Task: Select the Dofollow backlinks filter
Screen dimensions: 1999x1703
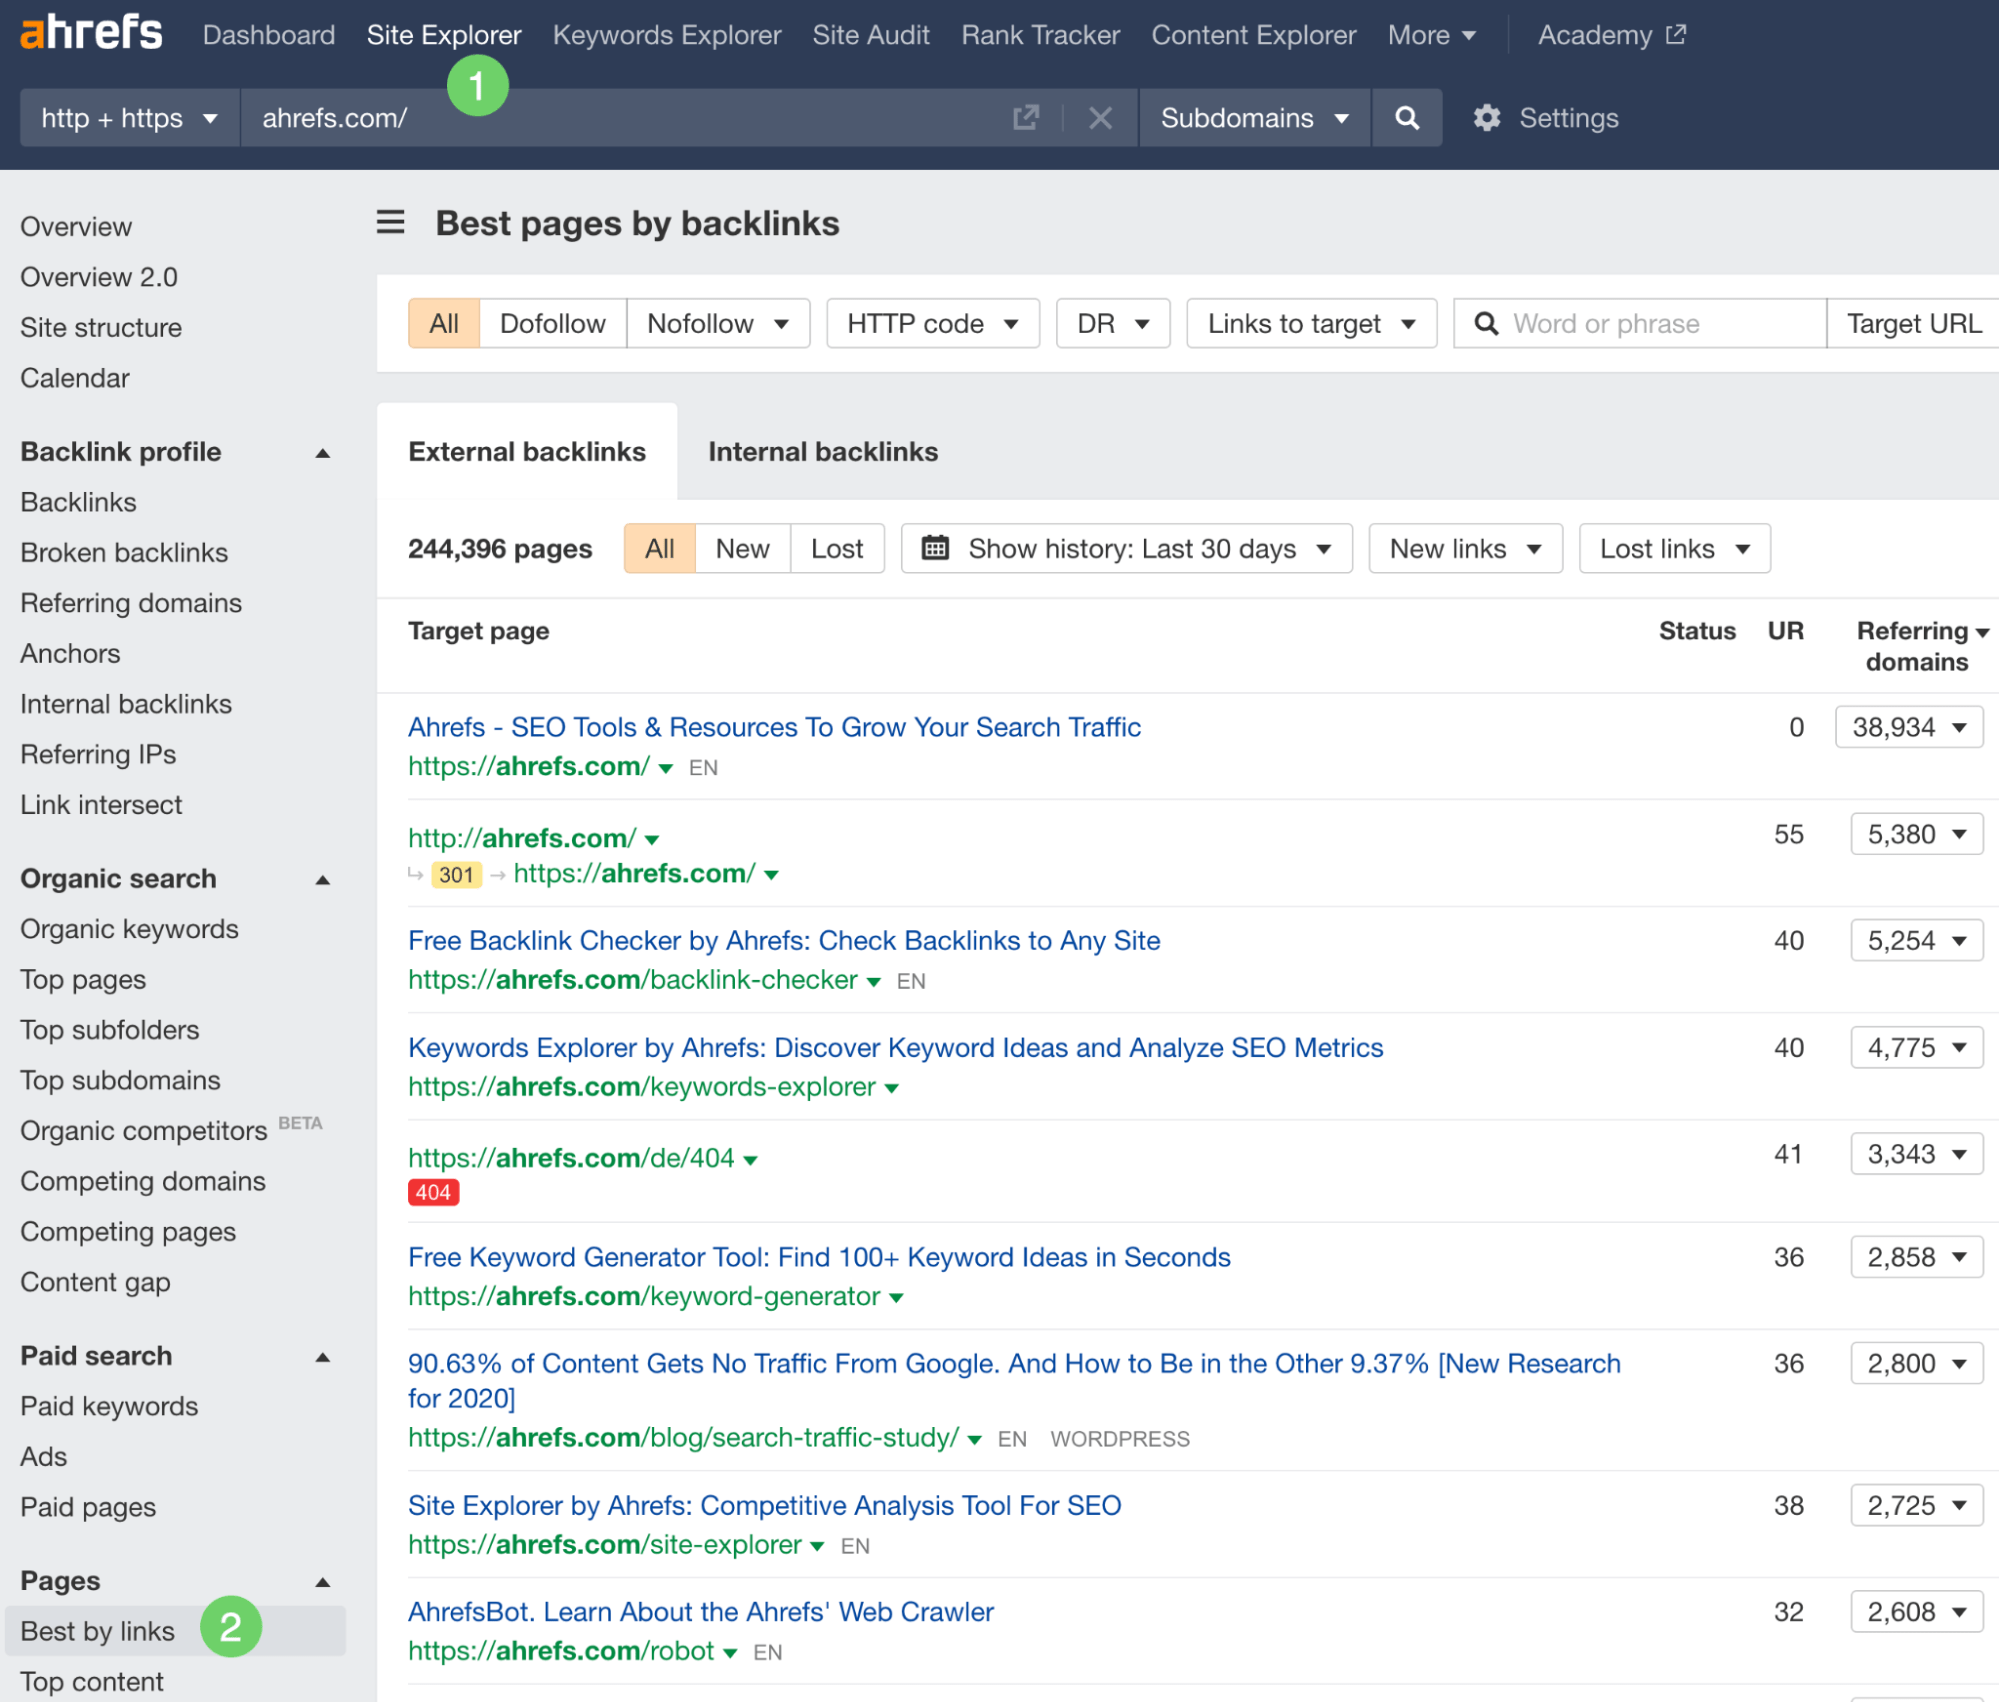Action: 552,323
